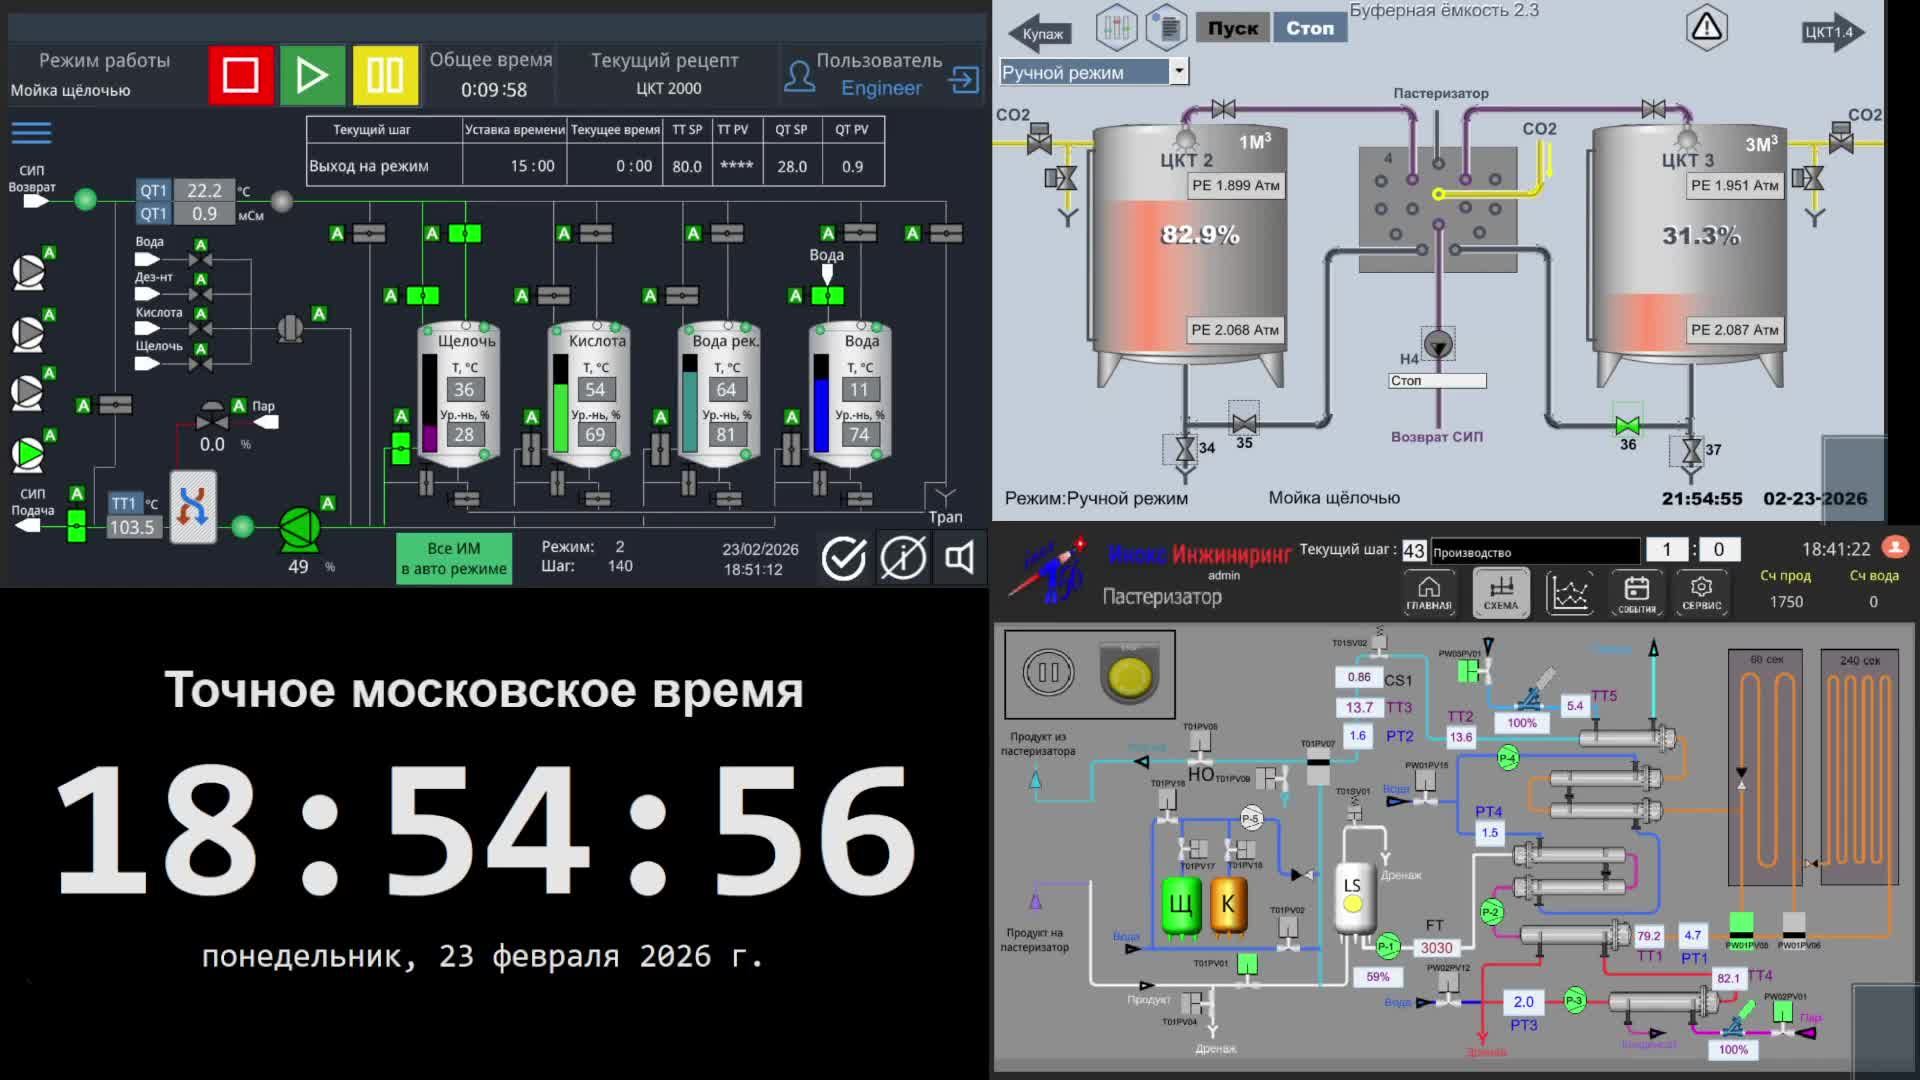Click the yellow pause button
The image size is (1920, 1080).
[385, 75]
